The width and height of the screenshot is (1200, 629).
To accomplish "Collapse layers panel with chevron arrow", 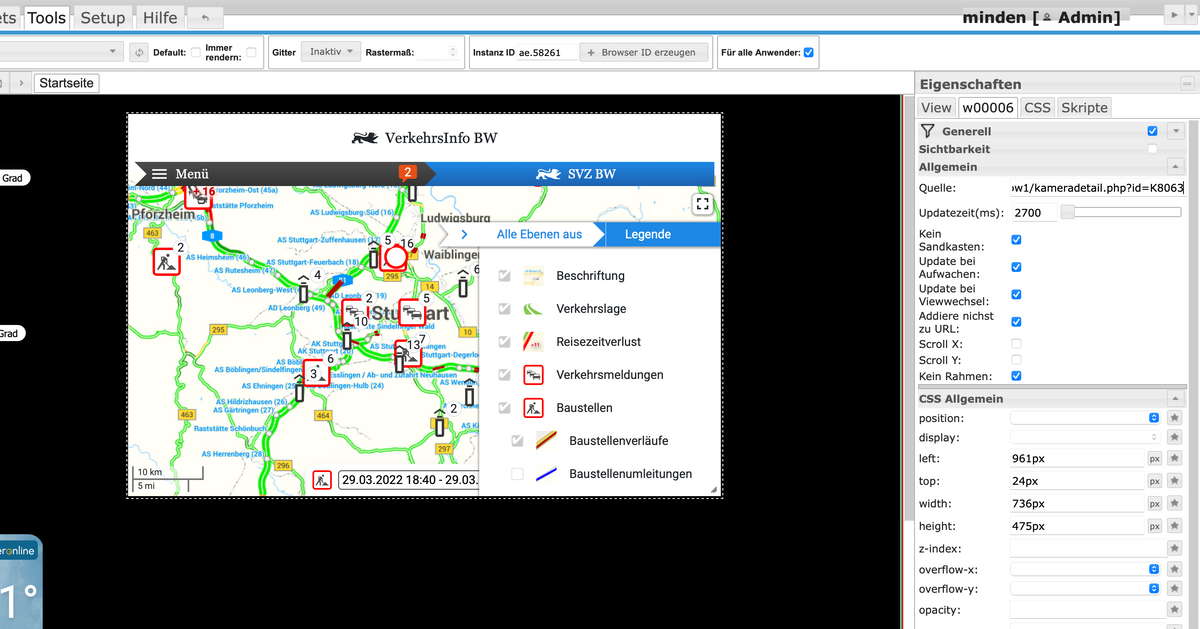I will [465, 234].
